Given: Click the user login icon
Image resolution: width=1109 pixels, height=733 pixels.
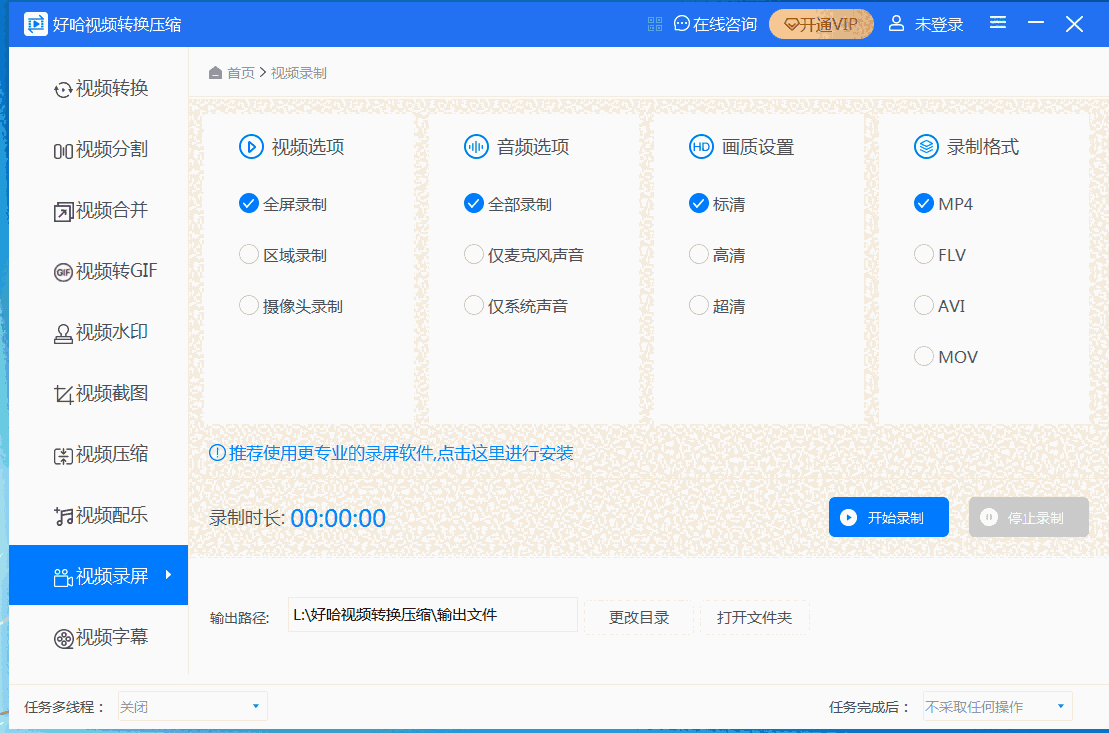Looking at the screenshot, I should [x=896, y=24].
